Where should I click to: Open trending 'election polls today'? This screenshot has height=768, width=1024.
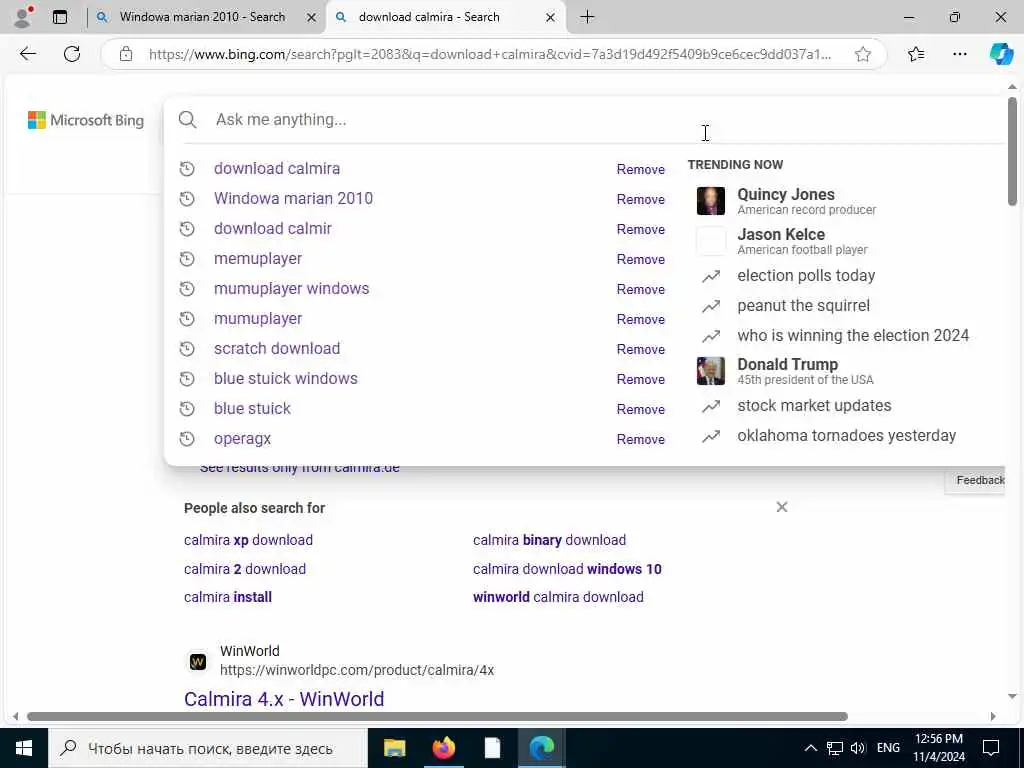pyautogui.click(x=806, y=276)
